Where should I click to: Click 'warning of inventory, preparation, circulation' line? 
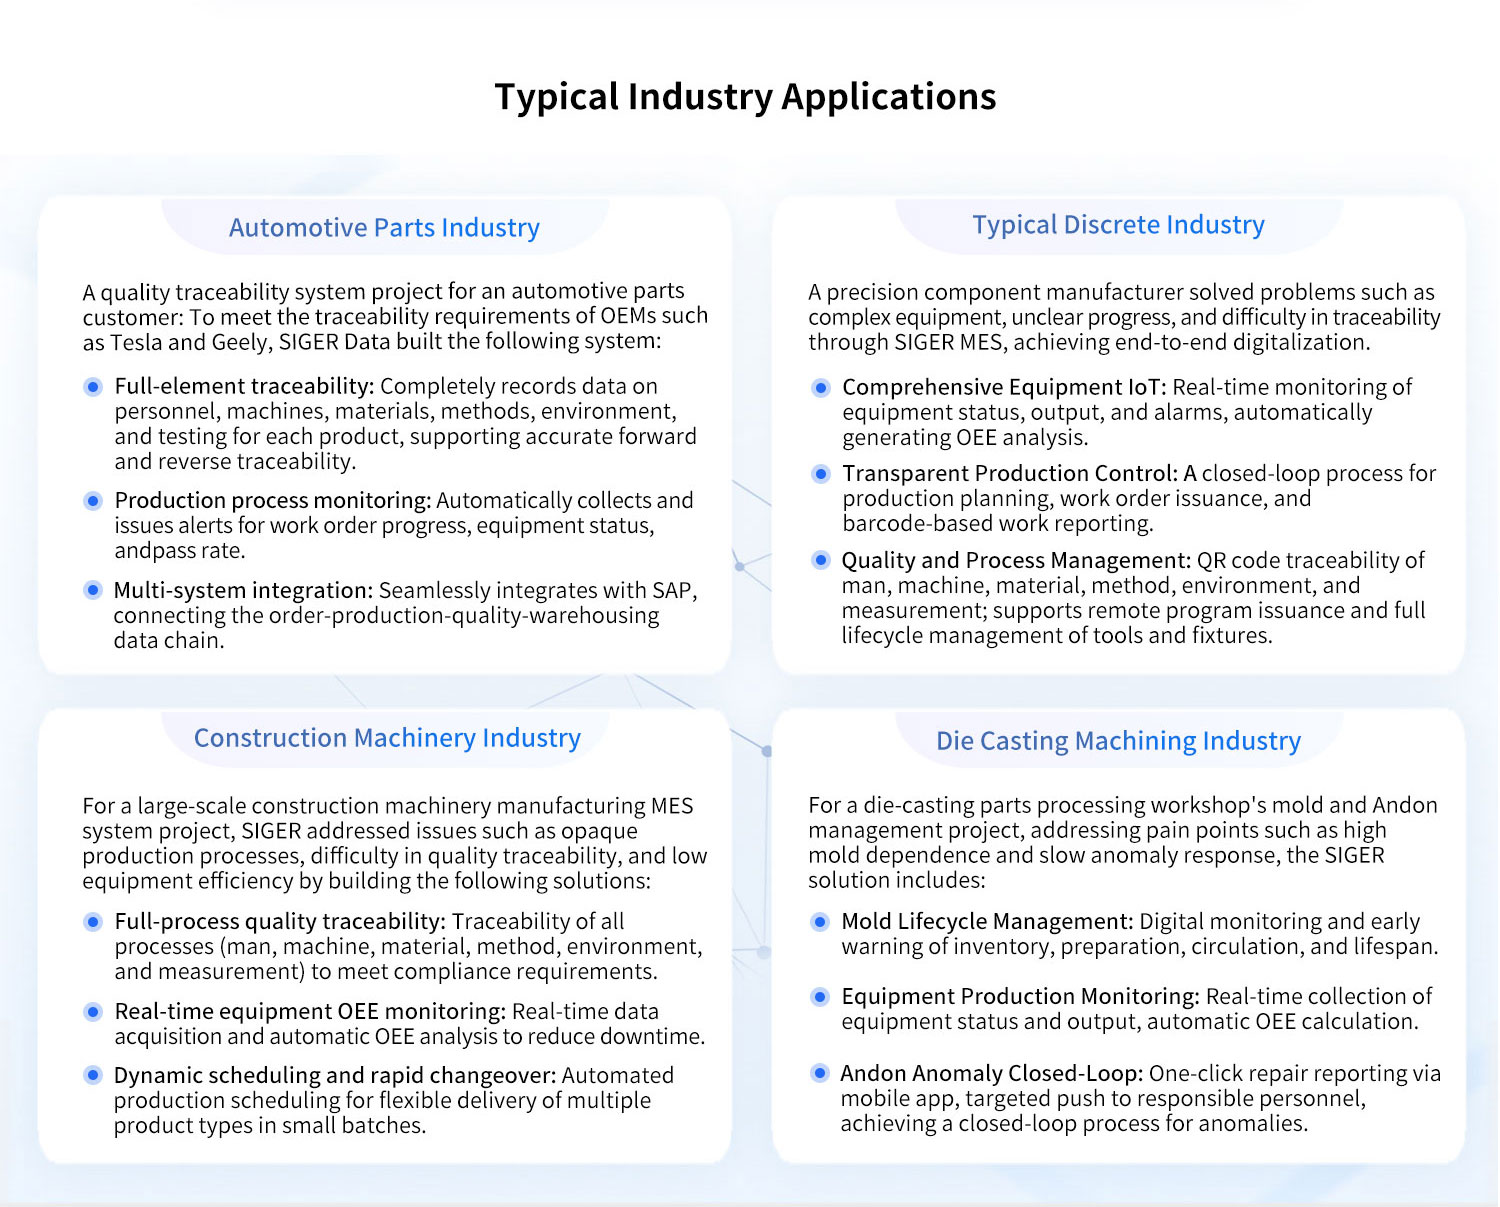tap(1140, 946)
